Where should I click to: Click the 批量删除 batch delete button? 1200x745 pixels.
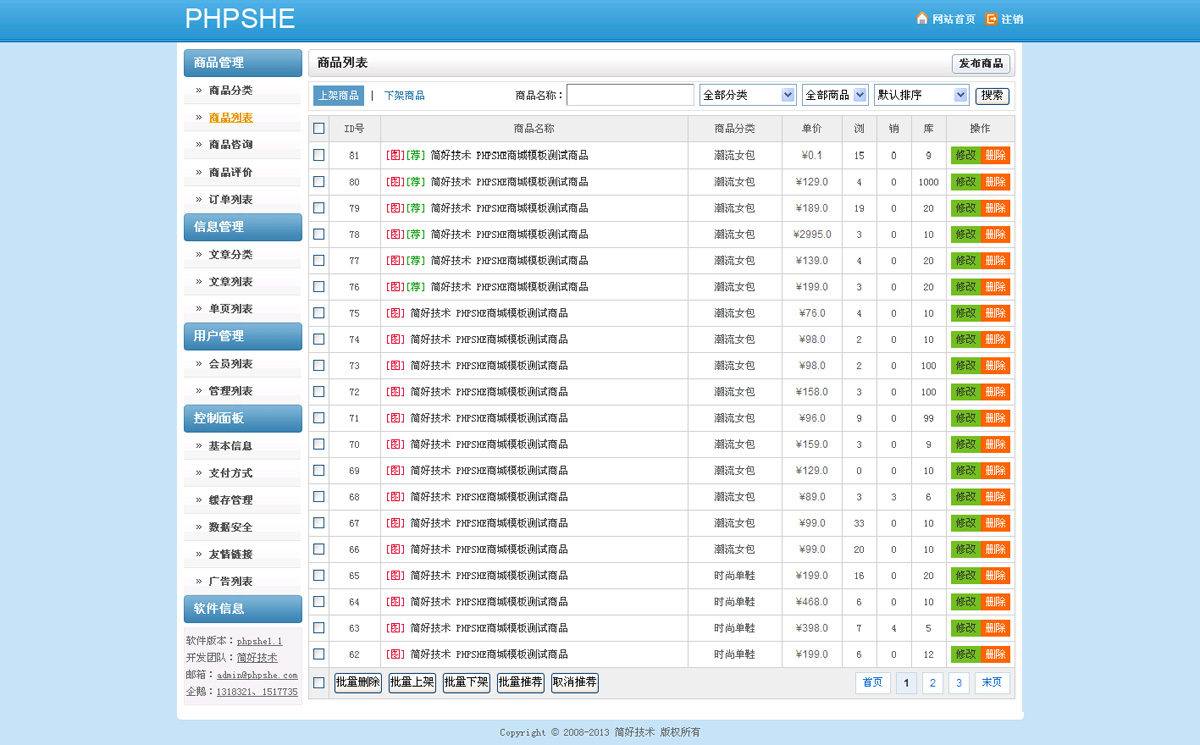[x=357, y=682]
